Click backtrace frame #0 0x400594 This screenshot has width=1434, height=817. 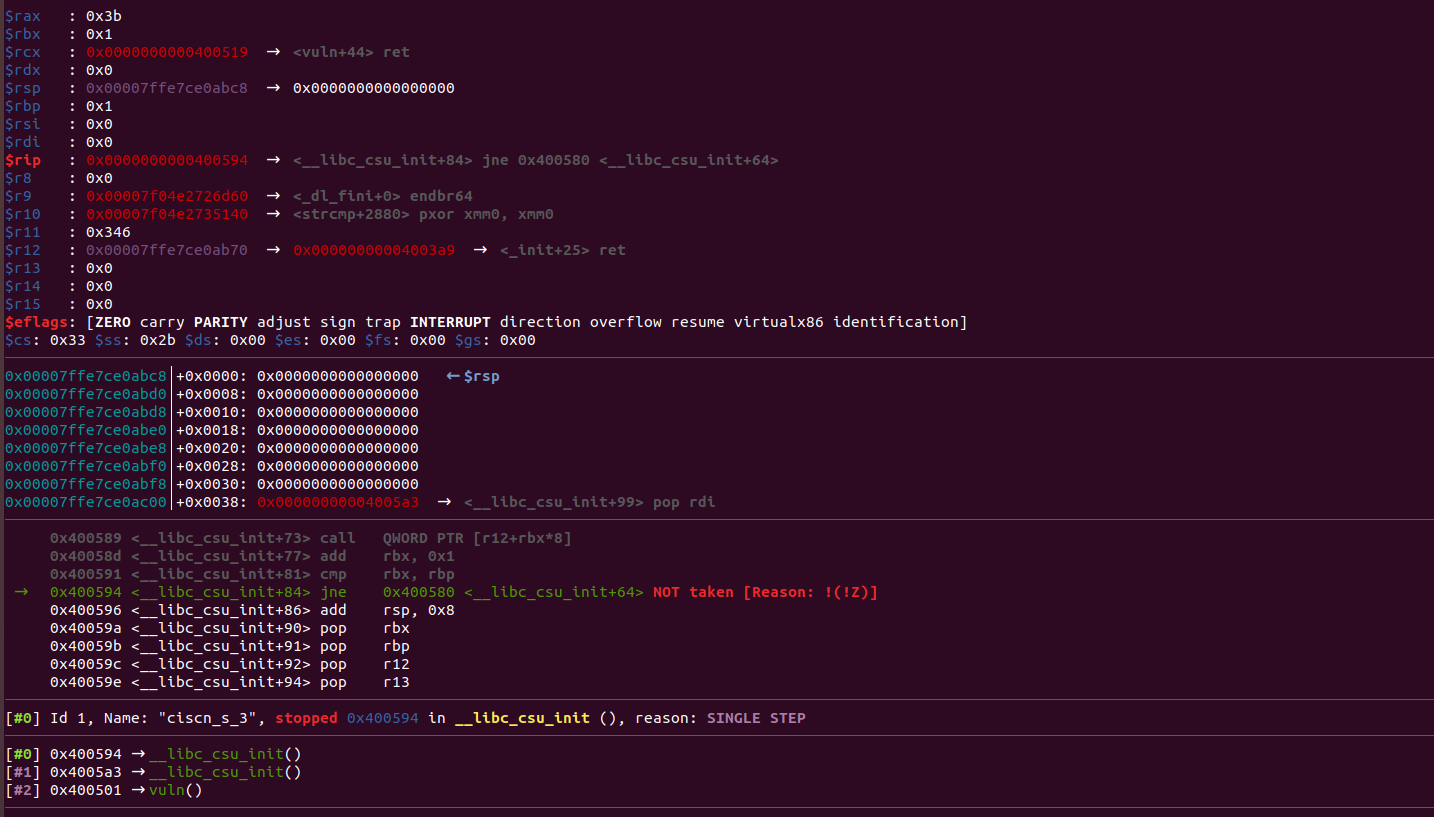point(153,754)
